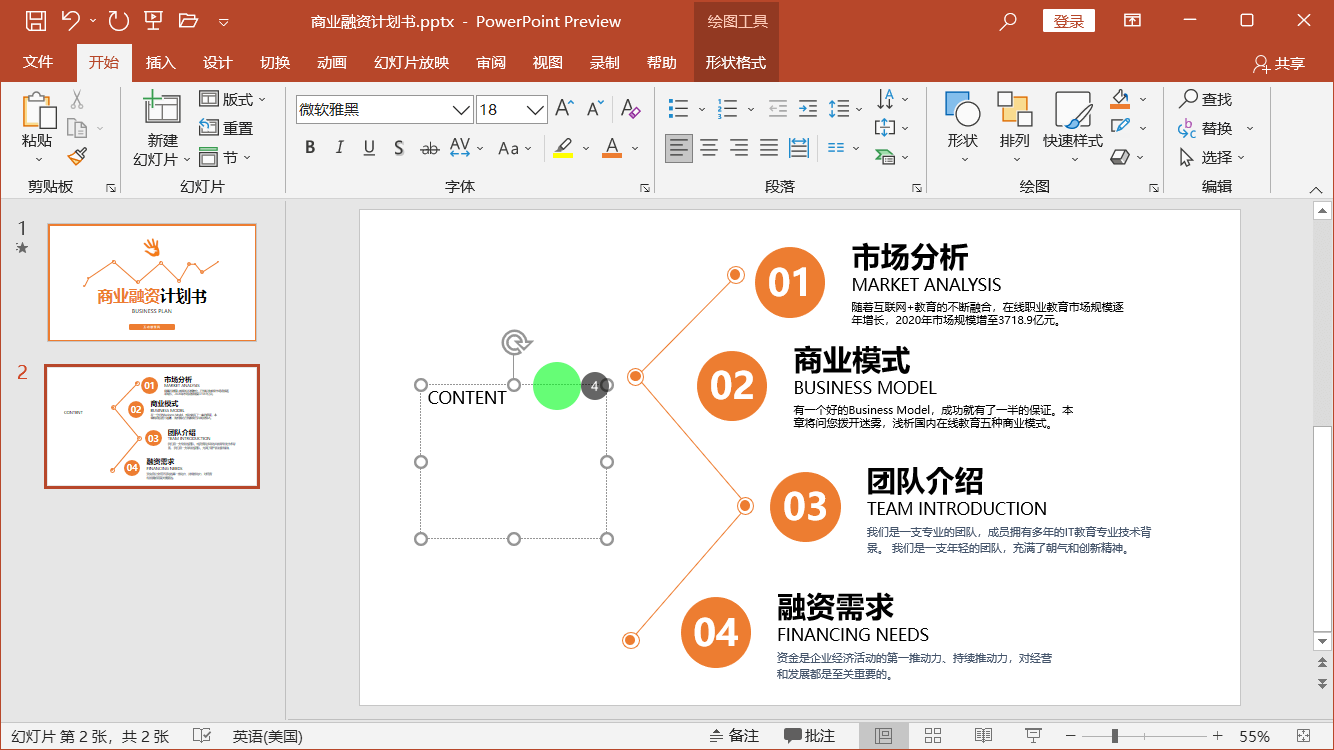This screenshot has width=1334, height=750.
Task: Cut the selection with the scissors icon
Action: coord(77,99)
